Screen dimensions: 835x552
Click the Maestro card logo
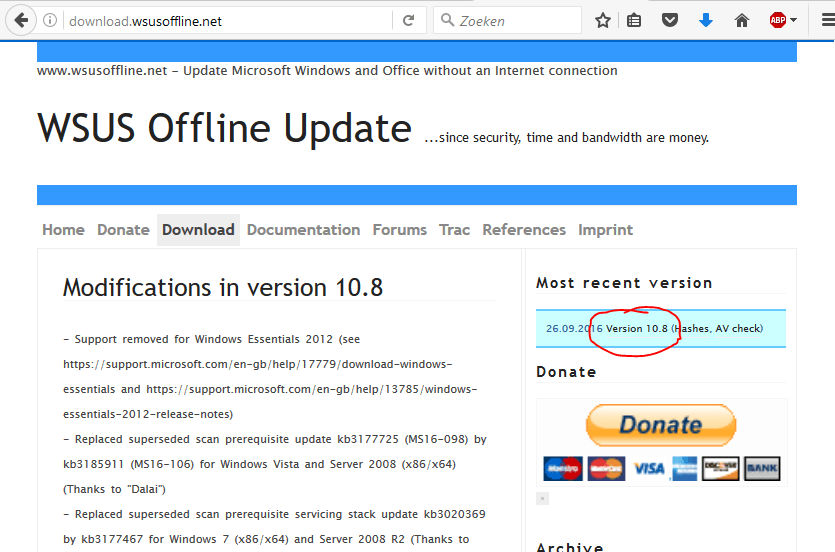pyautogui.click(x=563, y=468)
